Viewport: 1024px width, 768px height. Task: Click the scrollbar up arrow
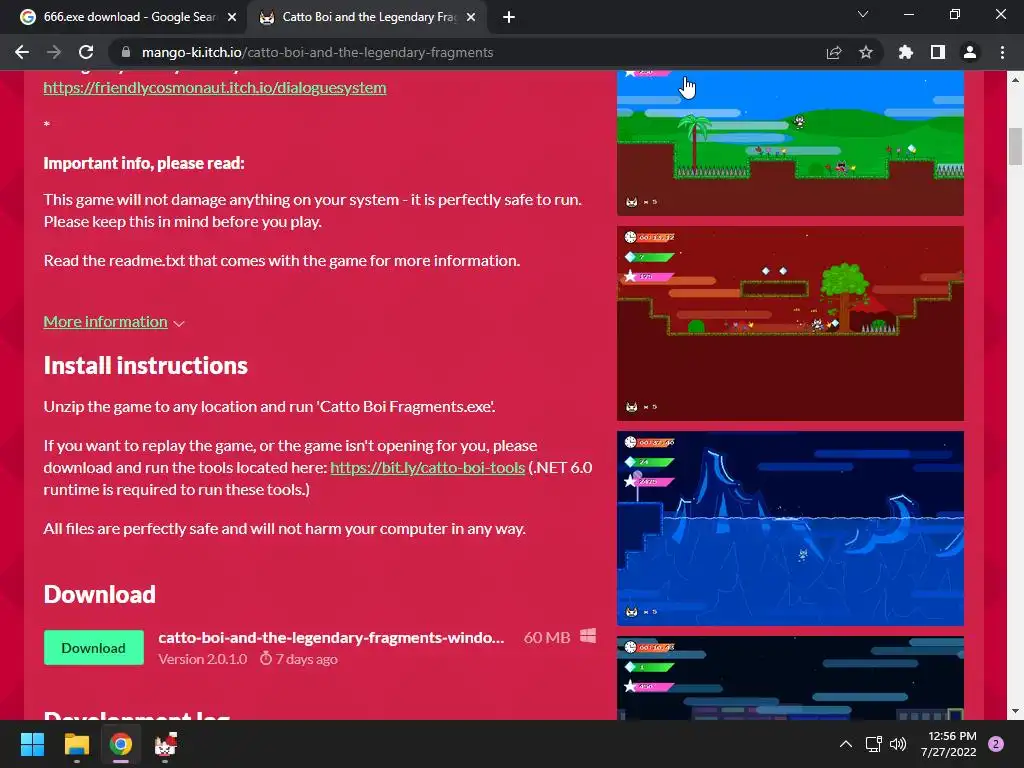(x=1015, y=79)
